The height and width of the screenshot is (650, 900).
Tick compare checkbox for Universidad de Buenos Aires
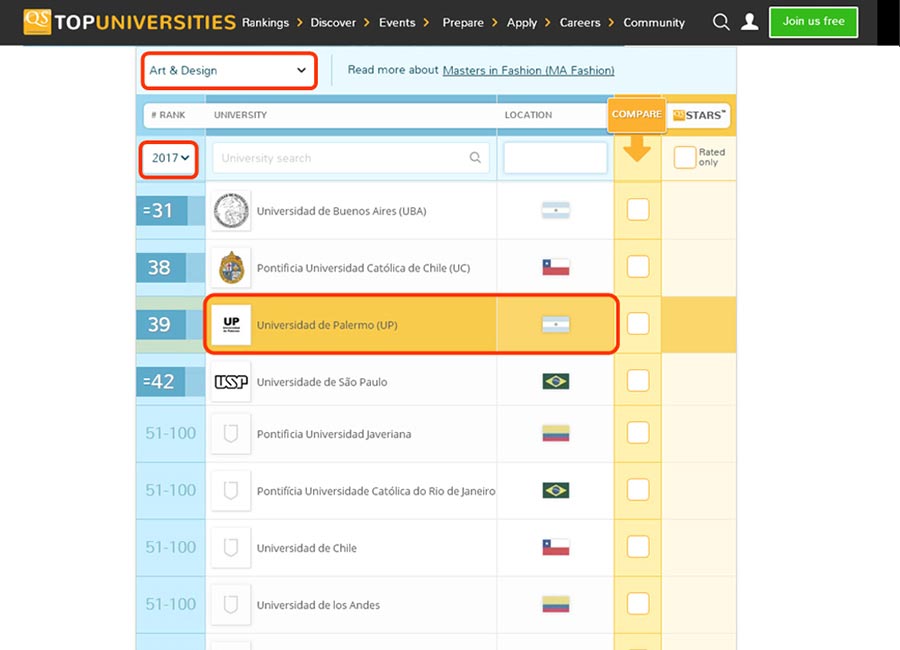click(638, 210)
